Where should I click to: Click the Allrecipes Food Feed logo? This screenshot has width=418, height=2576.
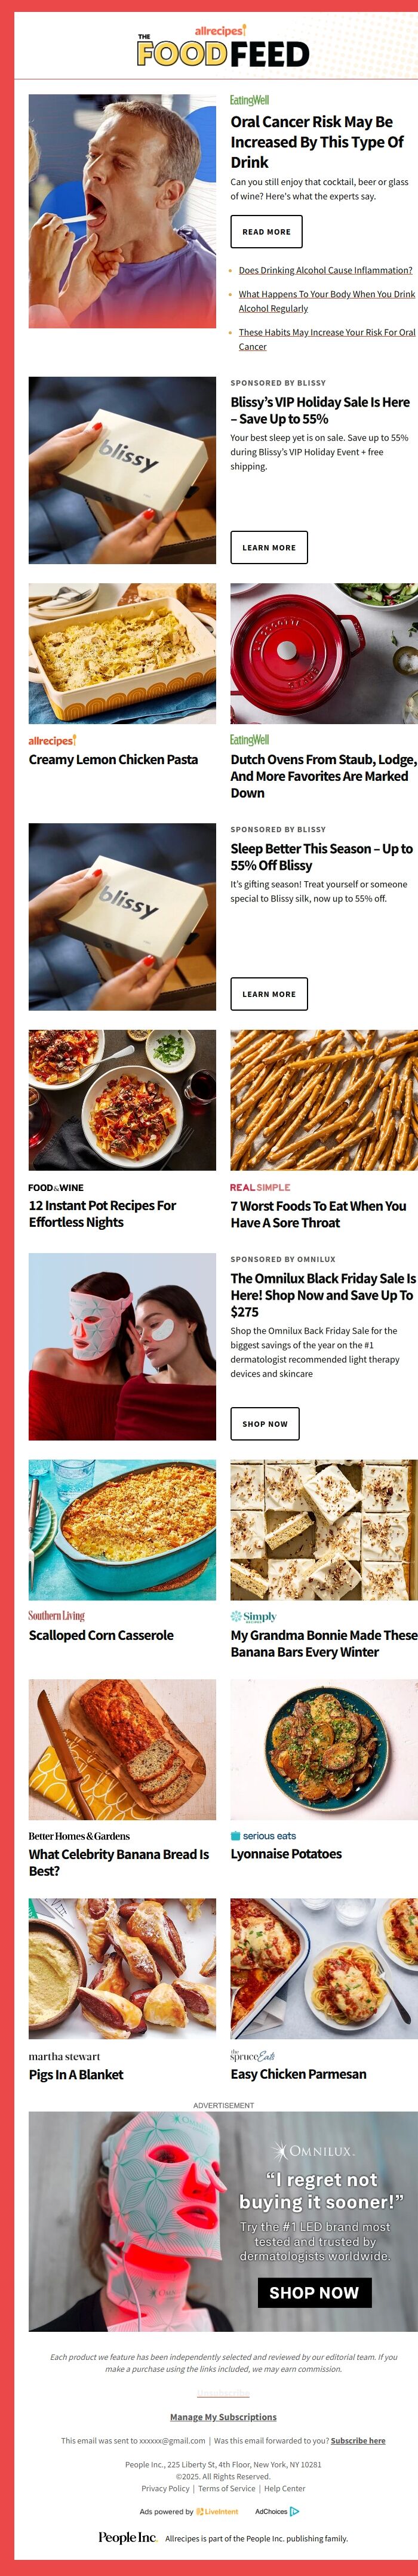click(223, 47)
